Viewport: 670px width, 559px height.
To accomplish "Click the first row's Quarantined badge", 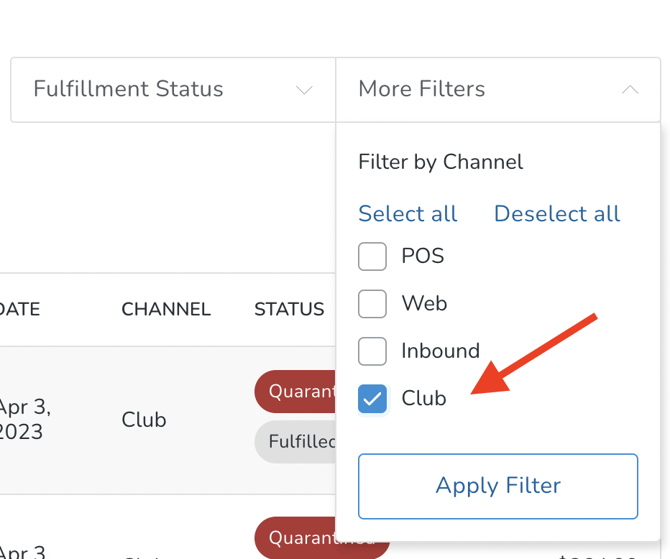I will coord(297,392).
